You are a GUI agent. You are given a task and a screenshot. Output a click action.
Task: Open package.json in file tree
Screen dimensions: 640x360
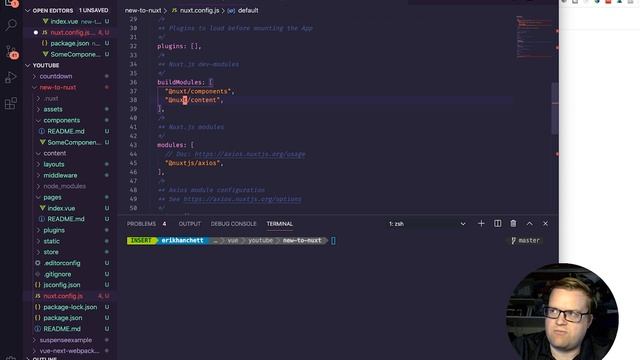(x=63, y=318)
